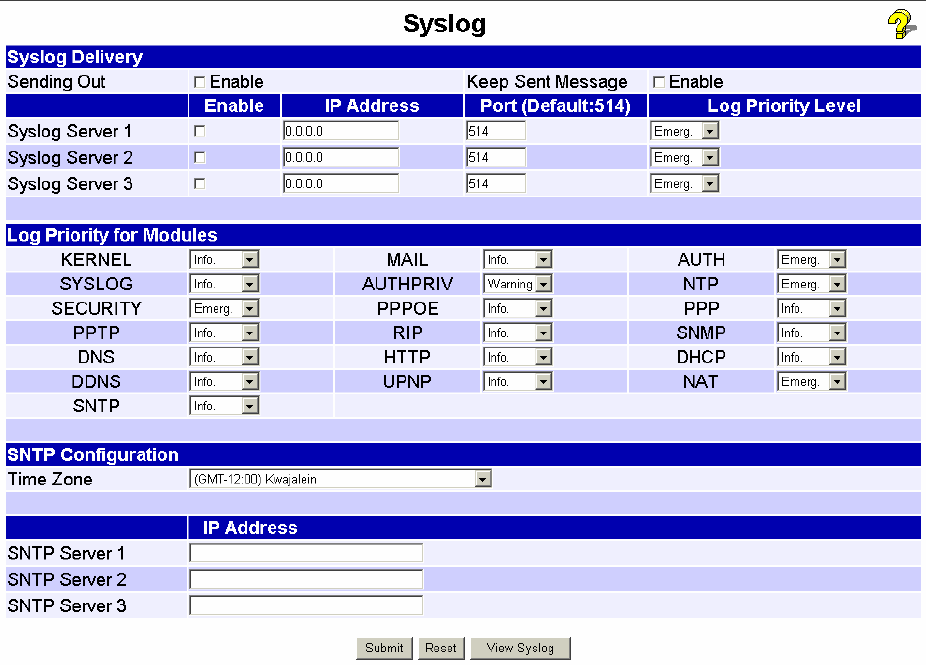This screenshot has width=926, height=665.
Task: Click the help question mark icon
Action: tap(900, 25)
